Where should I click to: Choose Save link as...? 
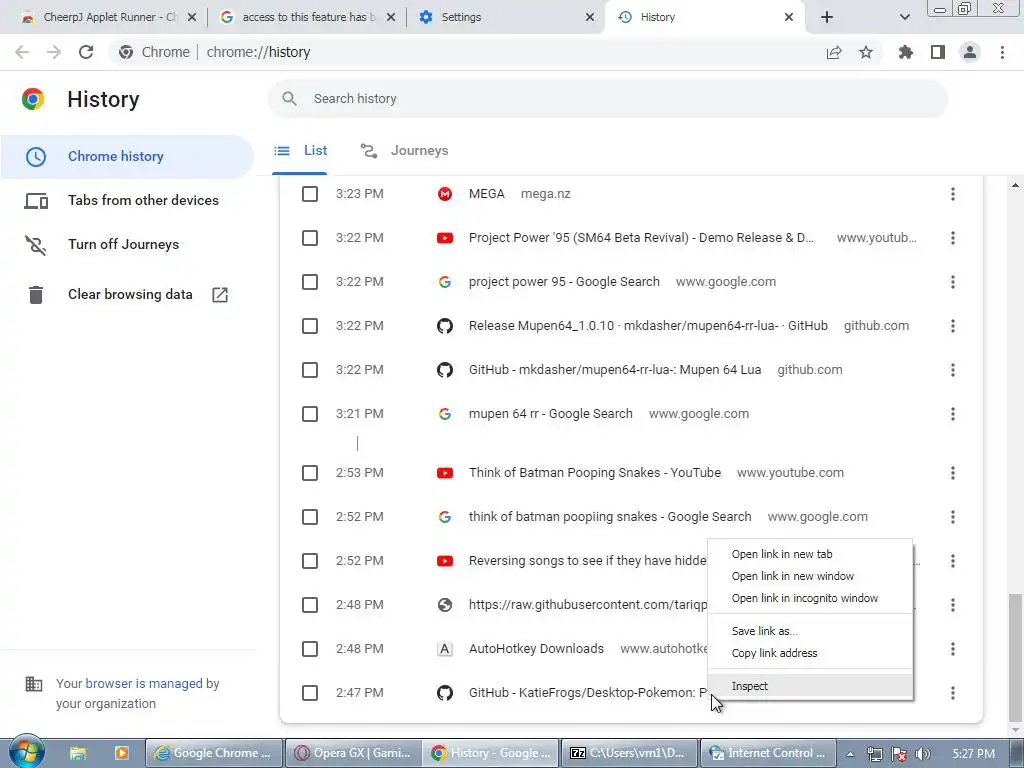(x=810, y=631)
